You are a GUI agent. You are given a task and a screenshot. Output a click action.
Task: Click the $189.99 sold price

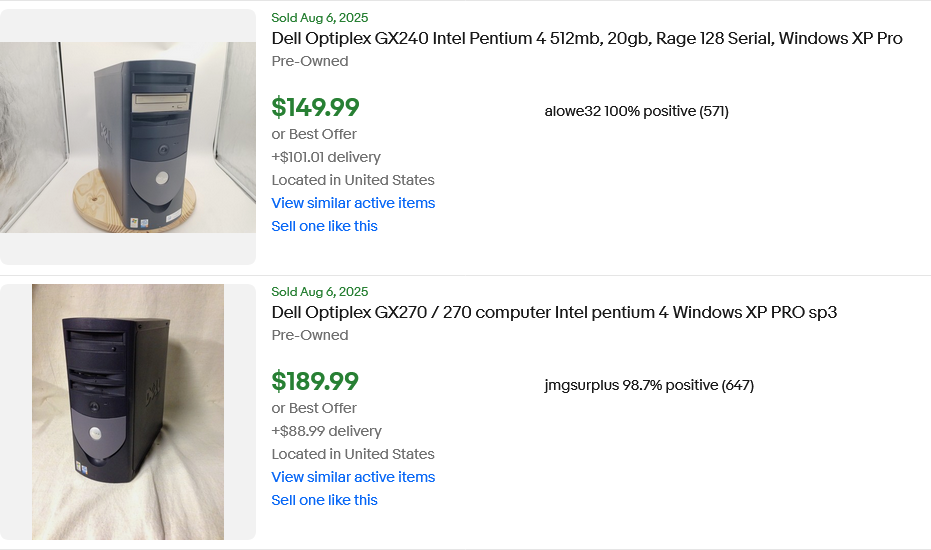(315, 382)
